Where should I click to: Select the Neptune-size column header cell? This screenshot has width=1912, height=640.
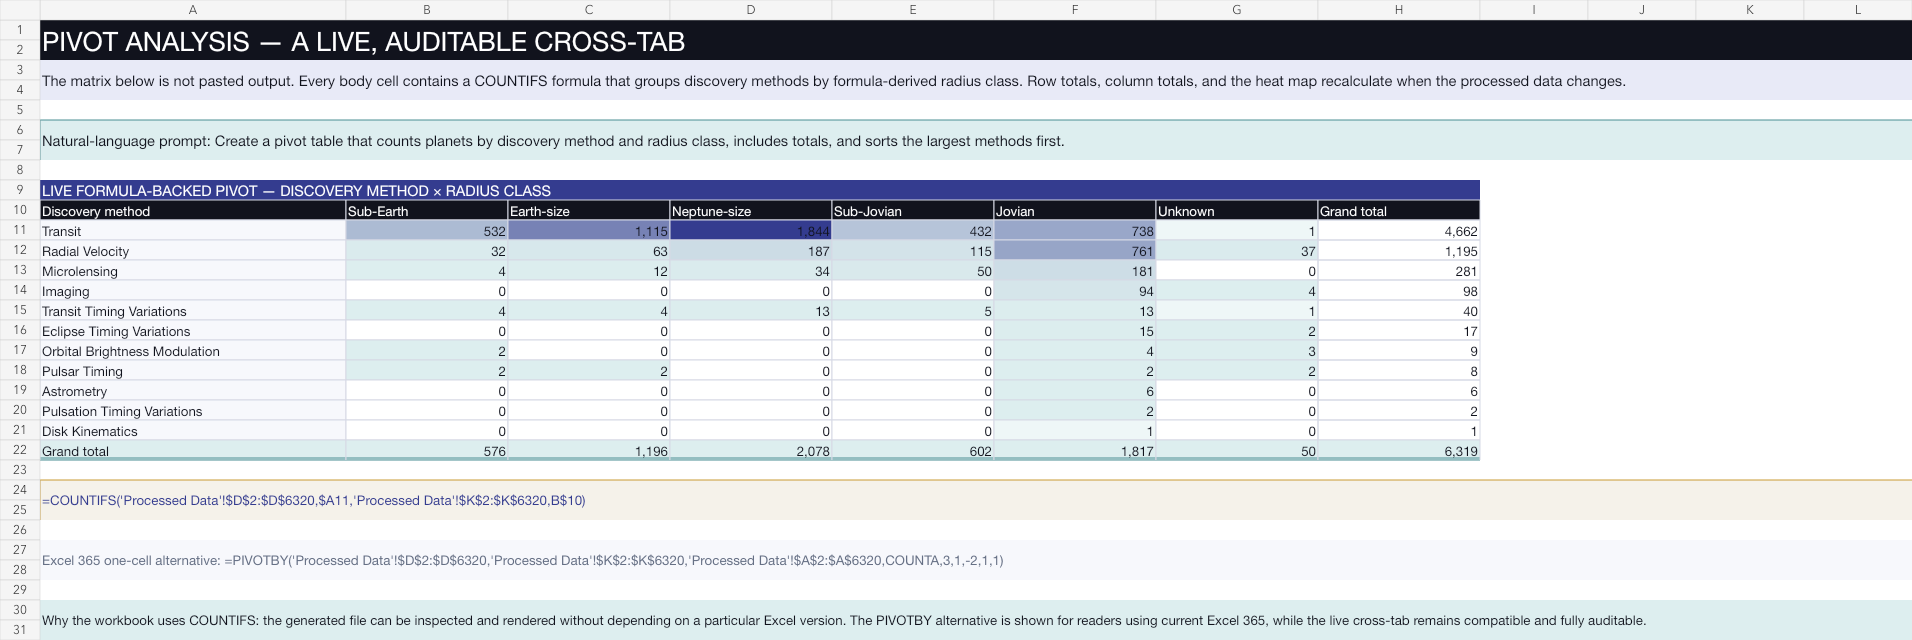point(751,210)
